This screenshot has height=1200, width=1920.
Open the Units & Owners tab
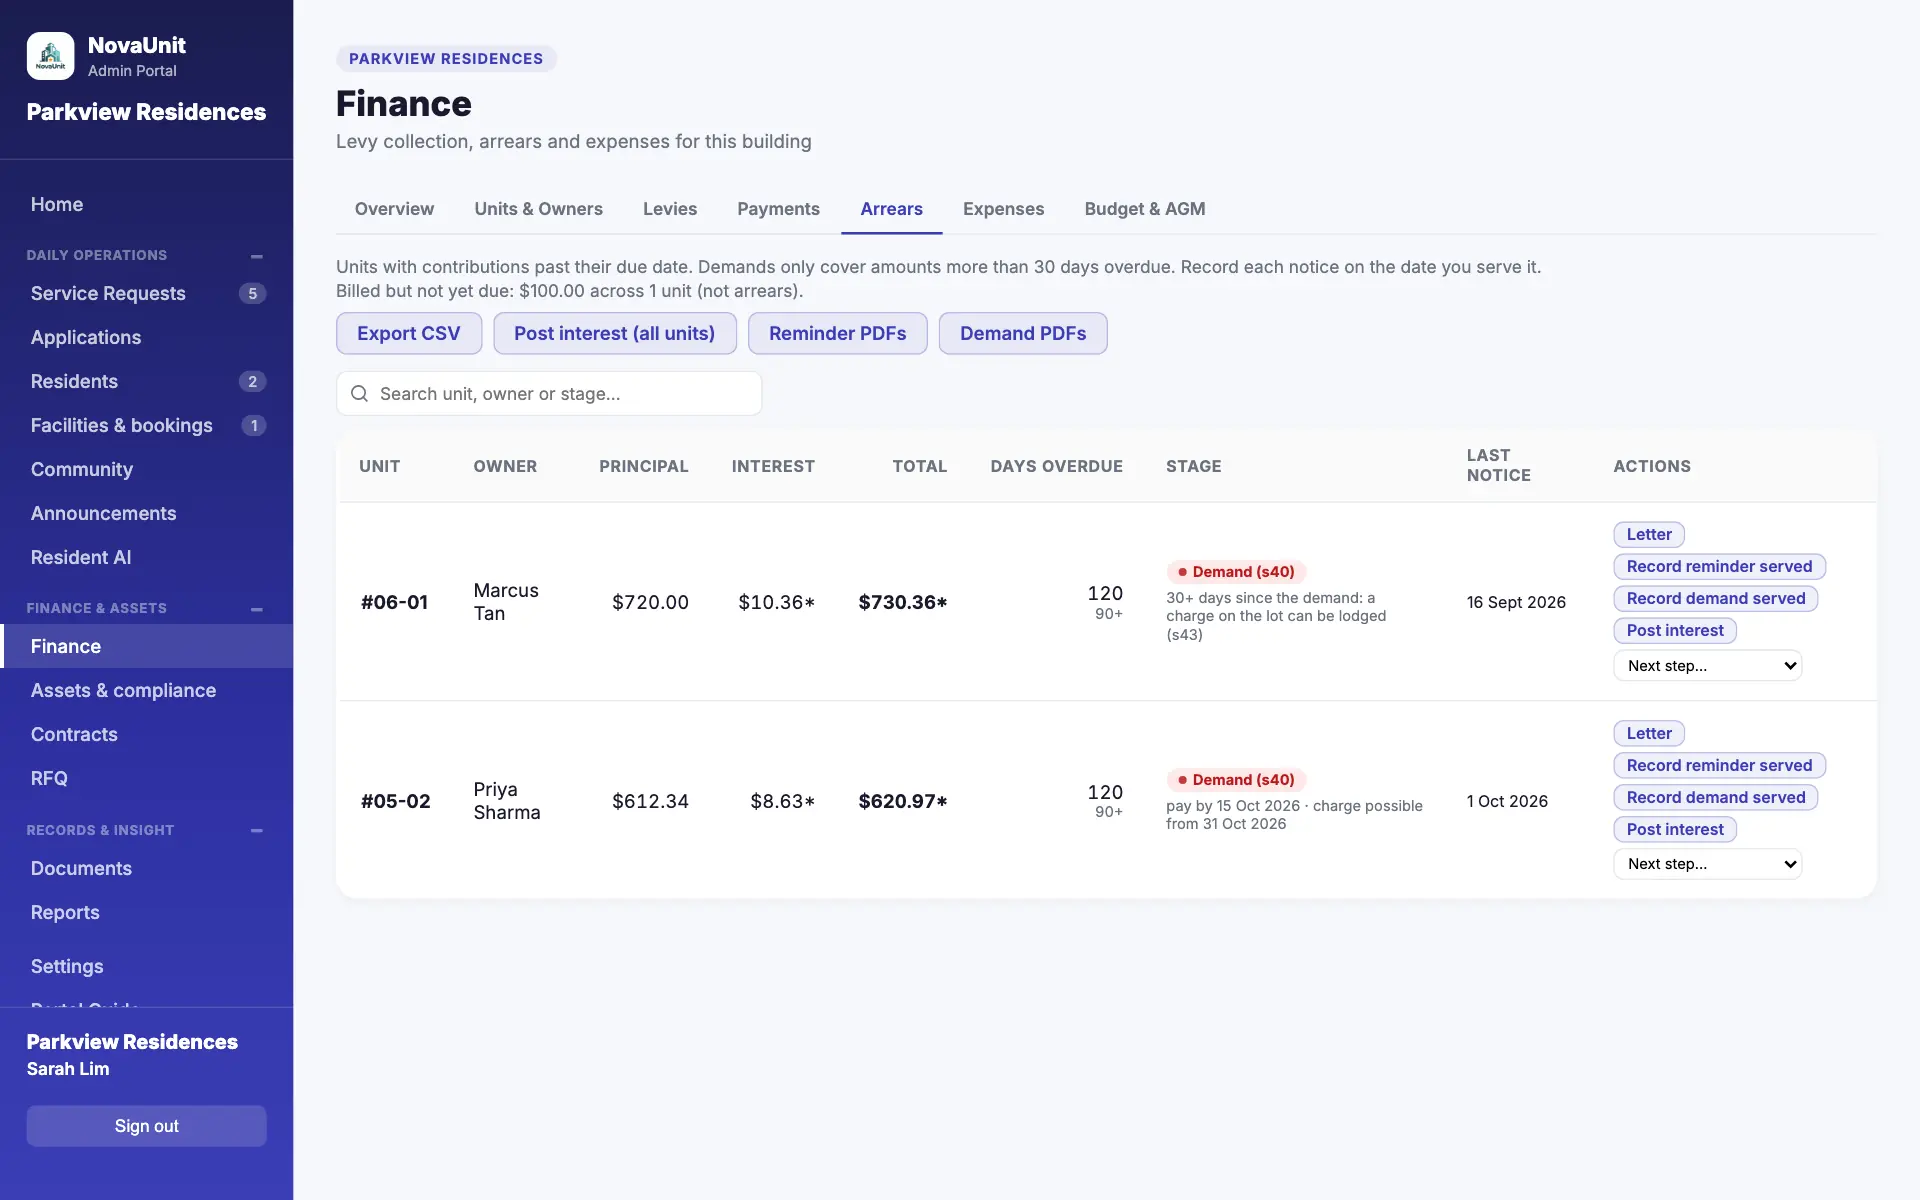[x=538, y=209]
